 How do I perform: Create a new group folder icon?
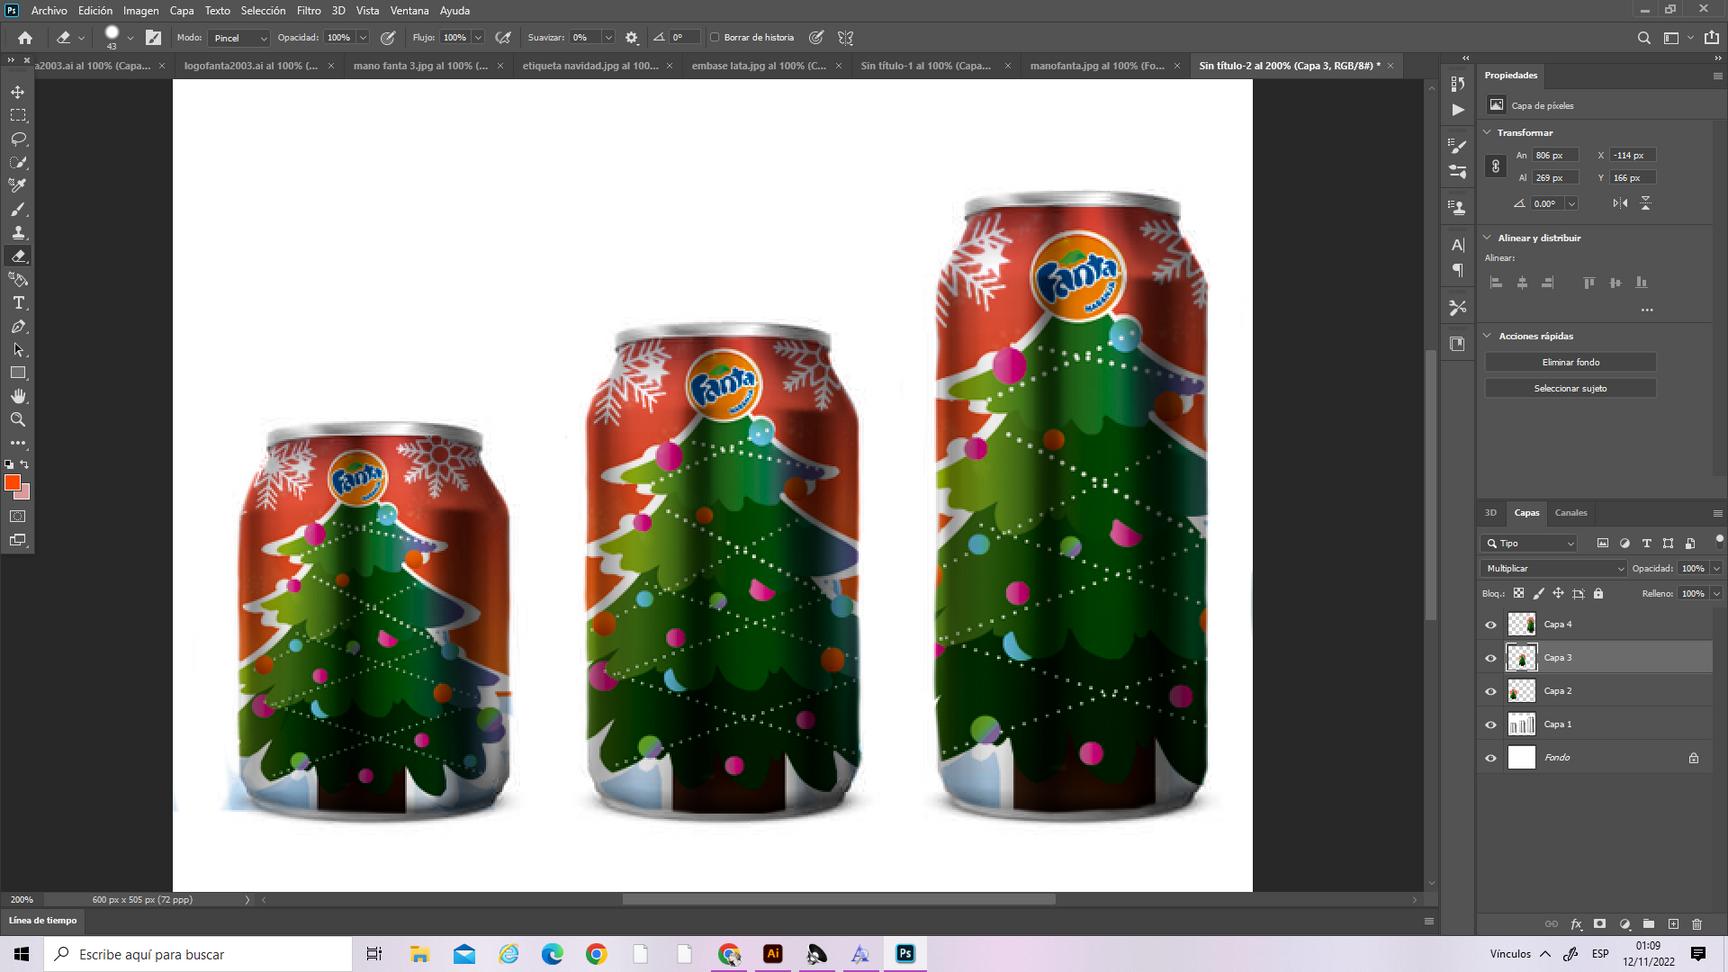[x=1648, y=924]
